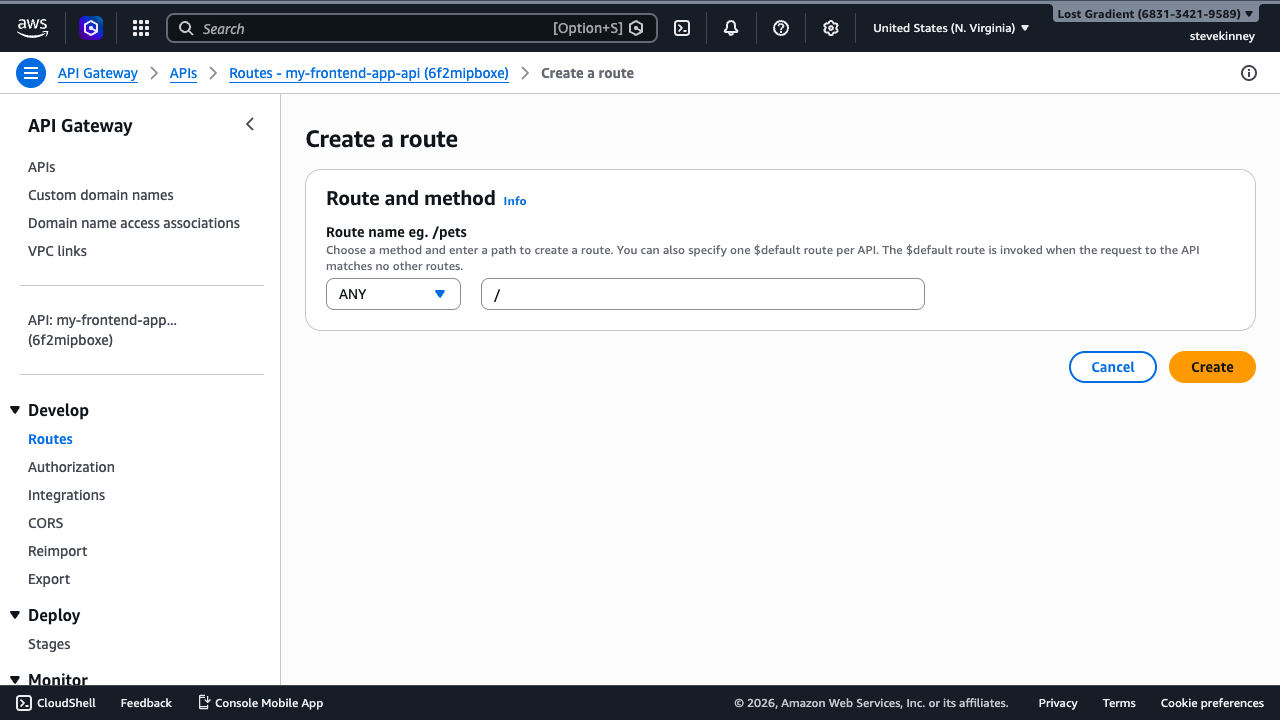This screenshot has width=1280, height=720.
Task: Open the AWS home logo
Action: 32,28
